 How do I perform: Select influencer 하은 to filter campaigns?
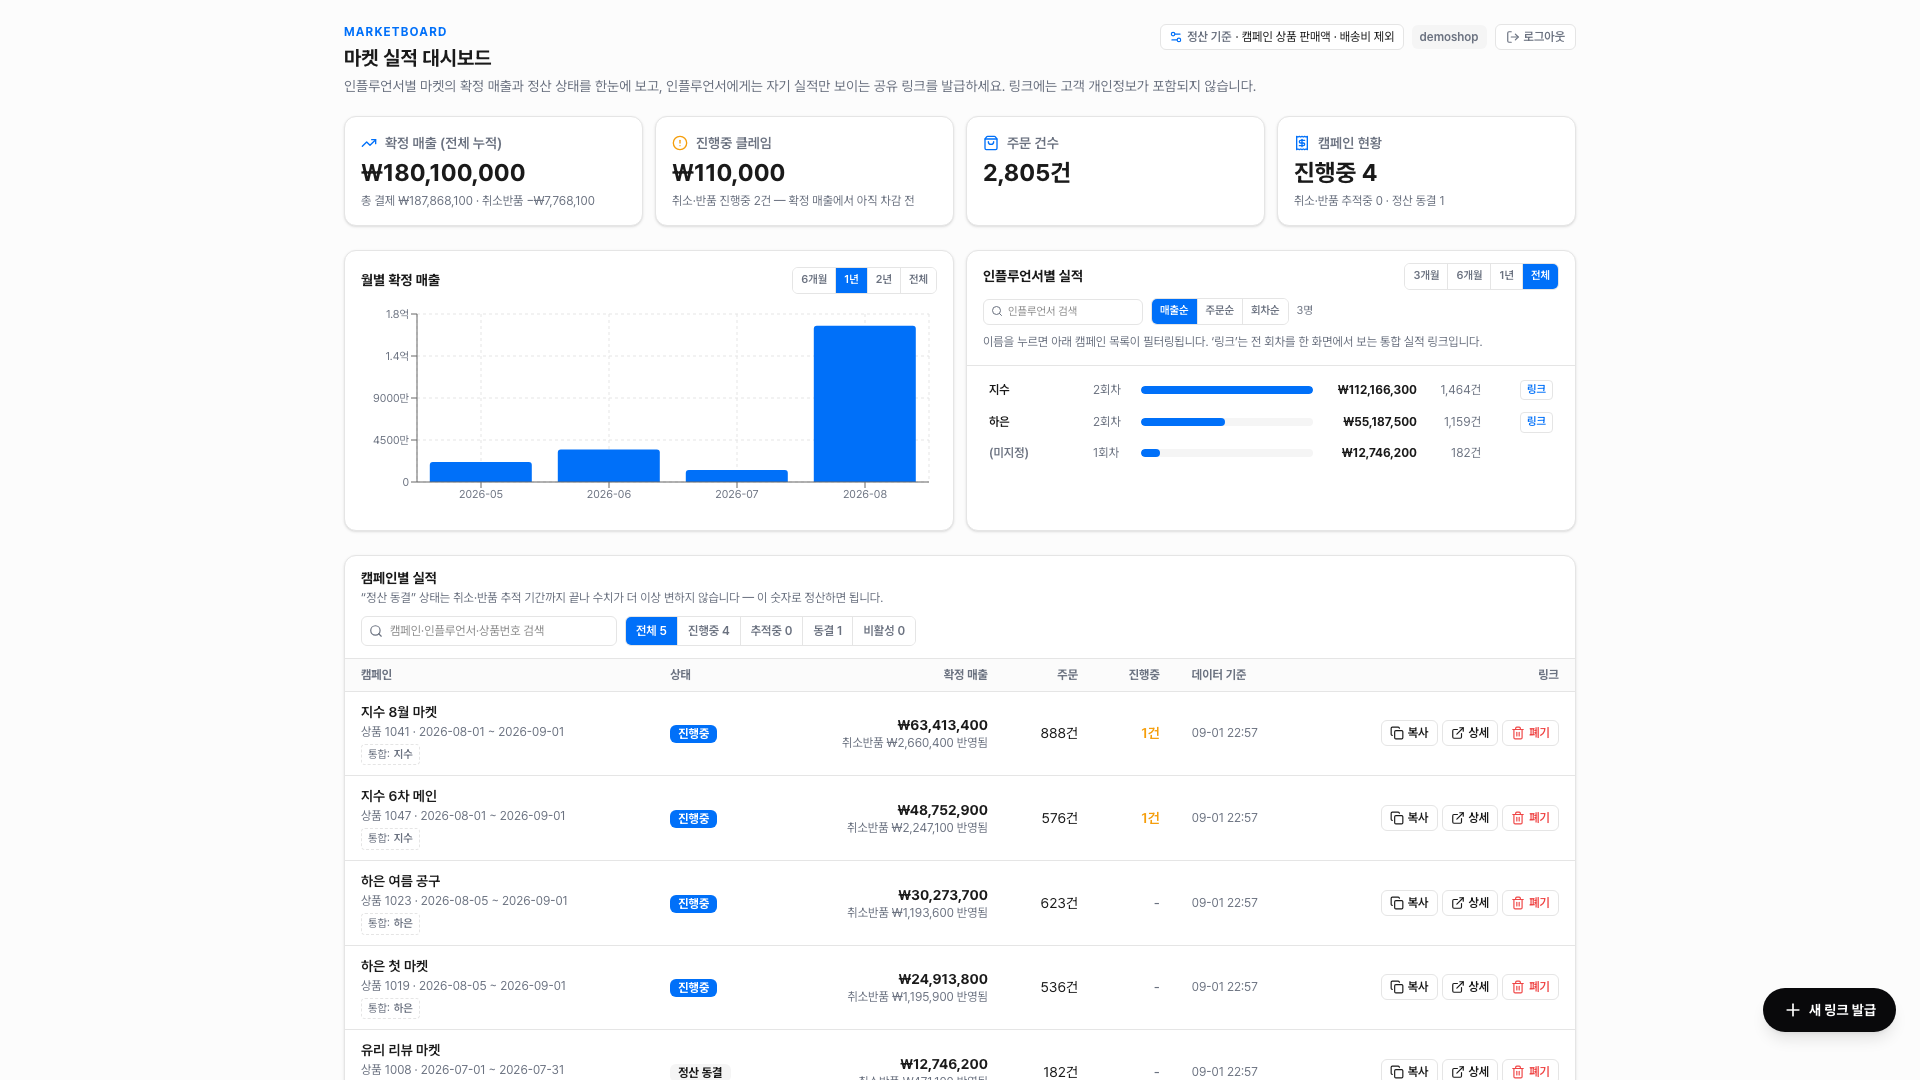coord(999,422)
